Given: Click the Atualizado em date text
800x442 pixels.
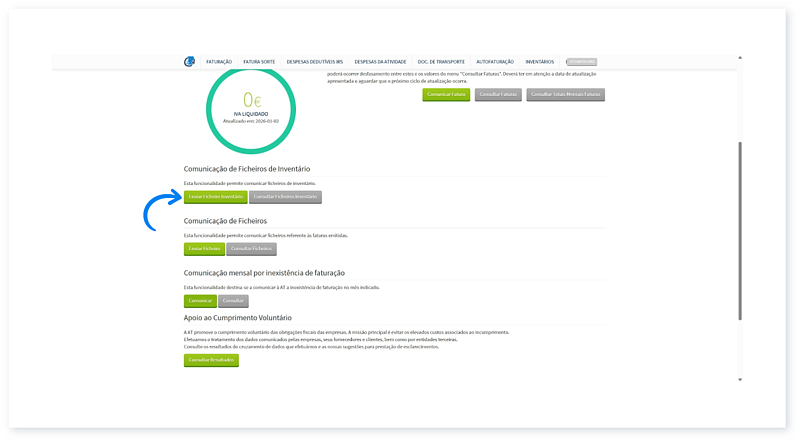Looking at the screenshot, I should click(251, 121).
